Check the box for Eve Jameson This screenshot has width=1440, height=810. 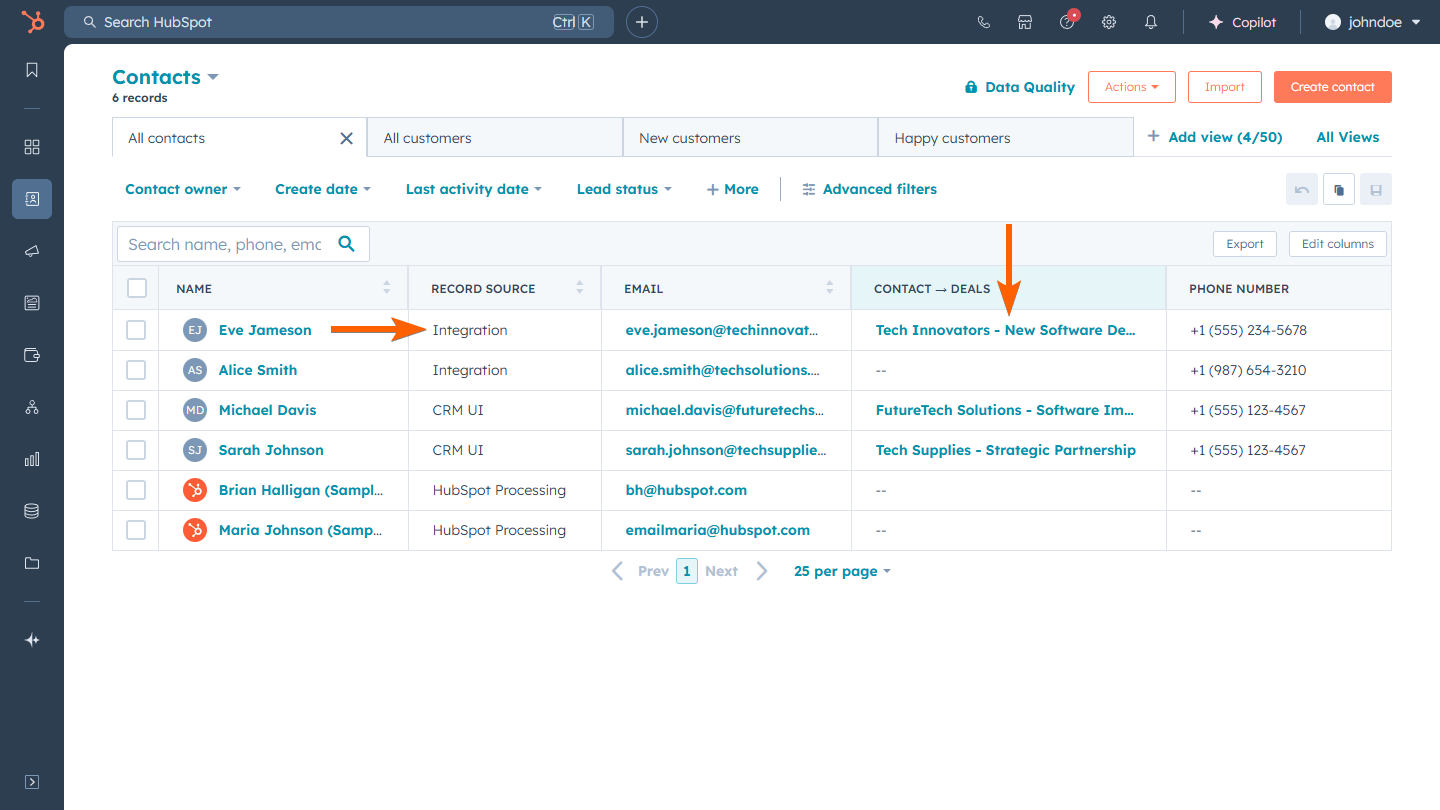point(136,330)
